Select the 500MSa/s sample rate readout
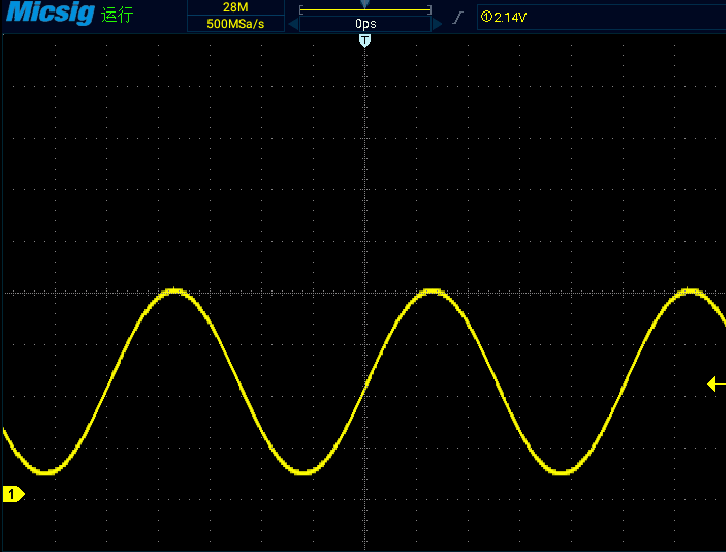 pos(236,24)
